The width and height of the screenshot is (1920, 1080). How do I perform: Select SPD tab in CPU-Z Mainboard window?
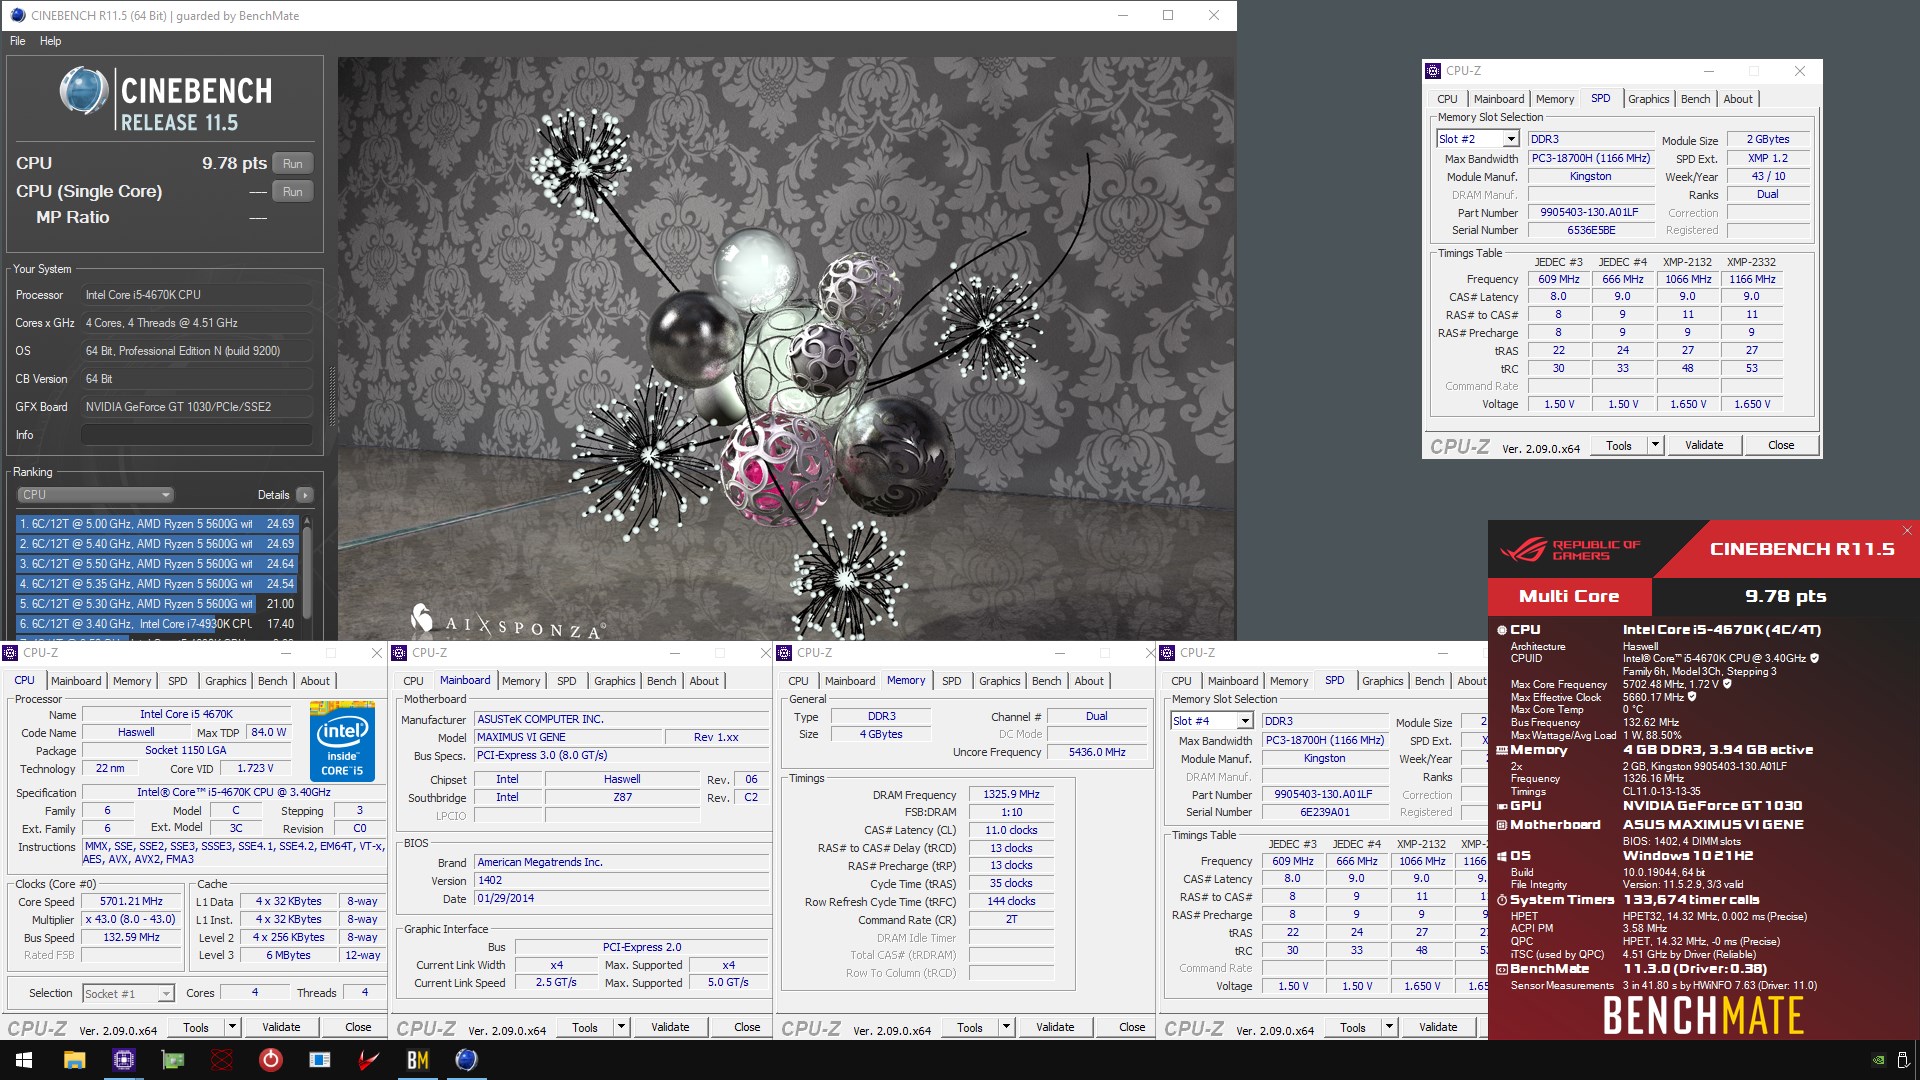(x=566, y=681)
